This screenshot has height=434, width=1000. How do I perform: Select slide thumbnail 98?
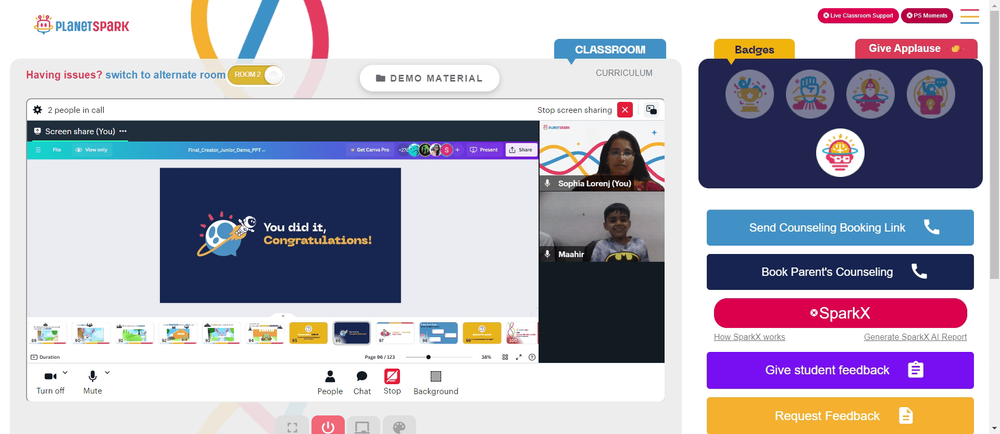[438, 333]
